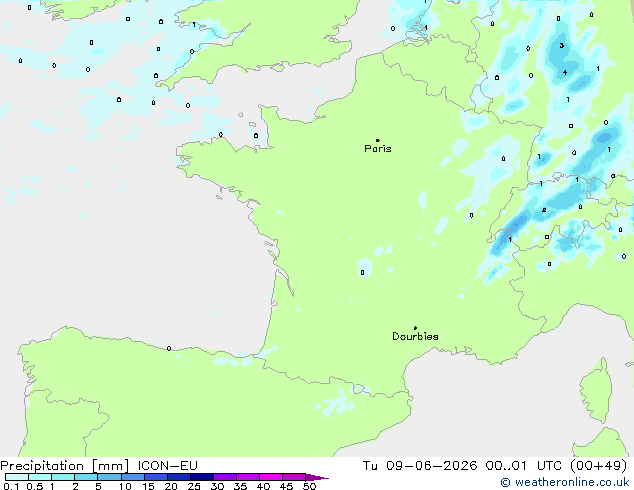Image resolution: width=634 pixels, height=490 pixels.
Task: Click the legend label '50'
Action: pyautogui.click(x=309, y=486)
